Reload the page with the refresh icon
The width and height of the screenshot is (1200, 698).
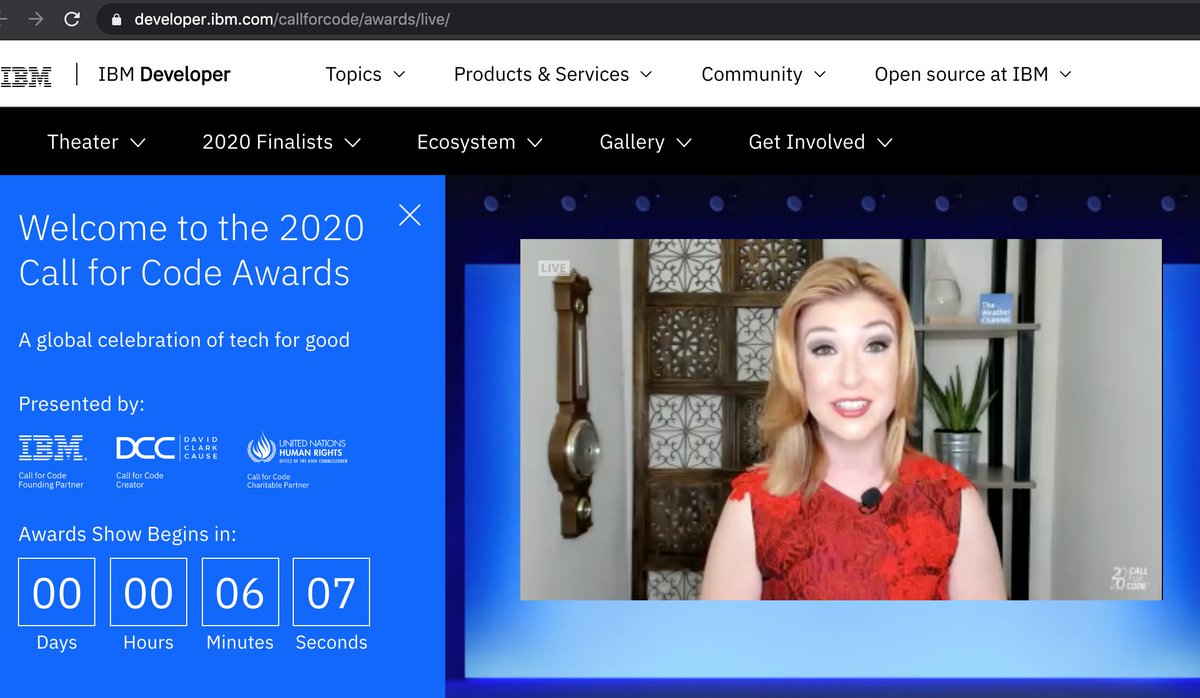72,18
